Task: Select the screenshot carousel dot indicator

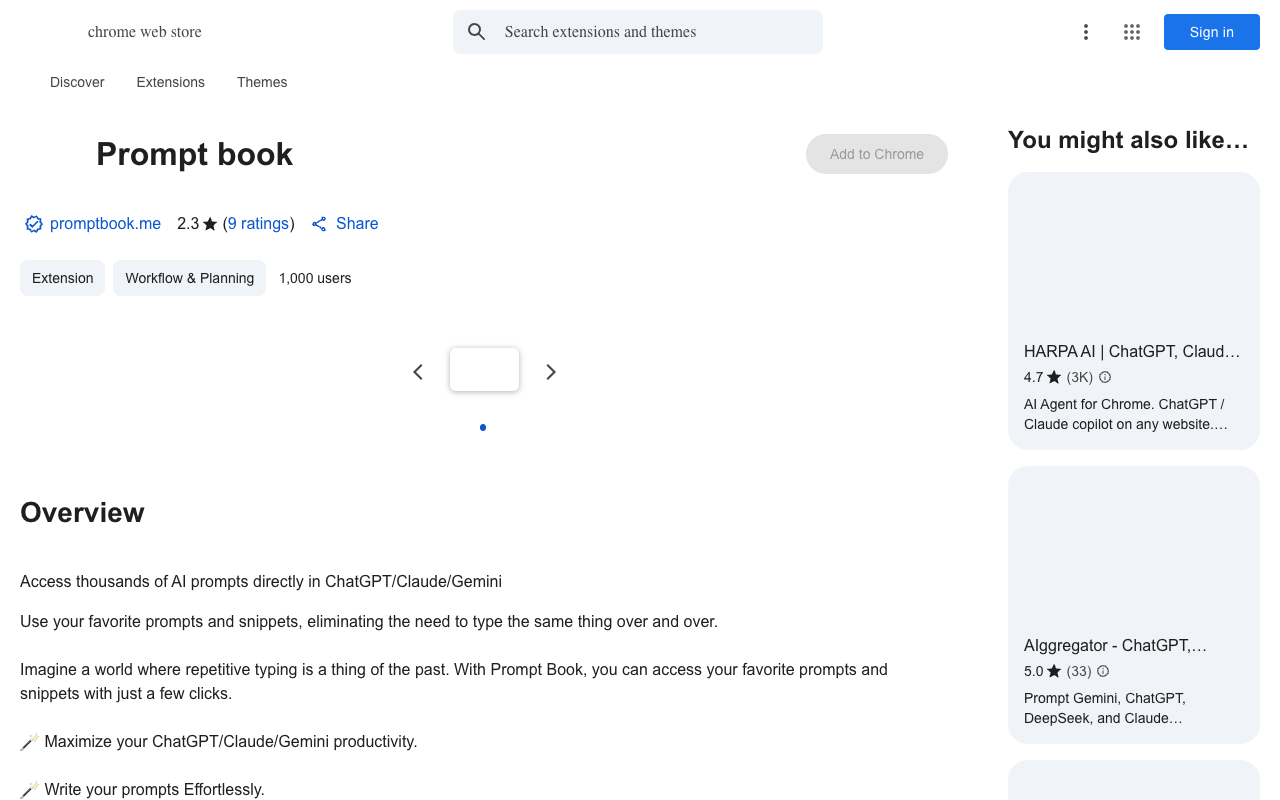Action: tap(483, 427)
